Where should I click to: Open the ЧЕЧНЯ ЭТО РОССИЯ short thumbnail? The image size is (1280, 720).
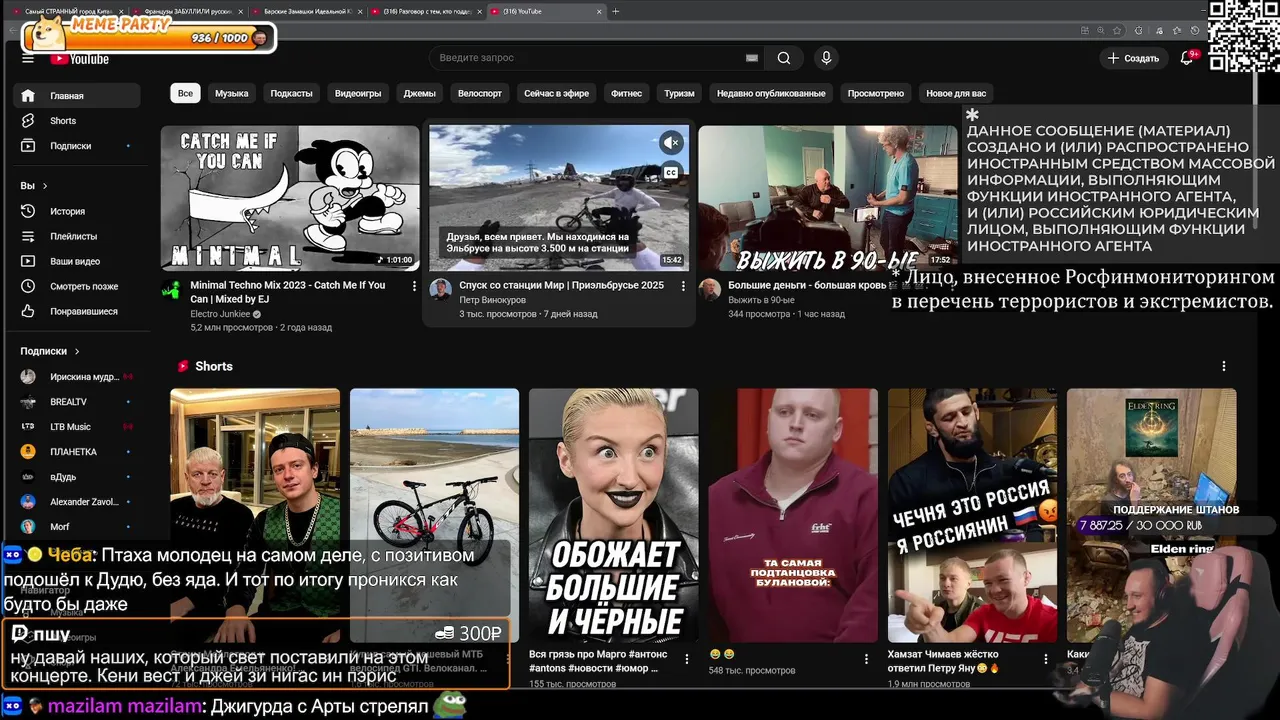click(972, 515)
